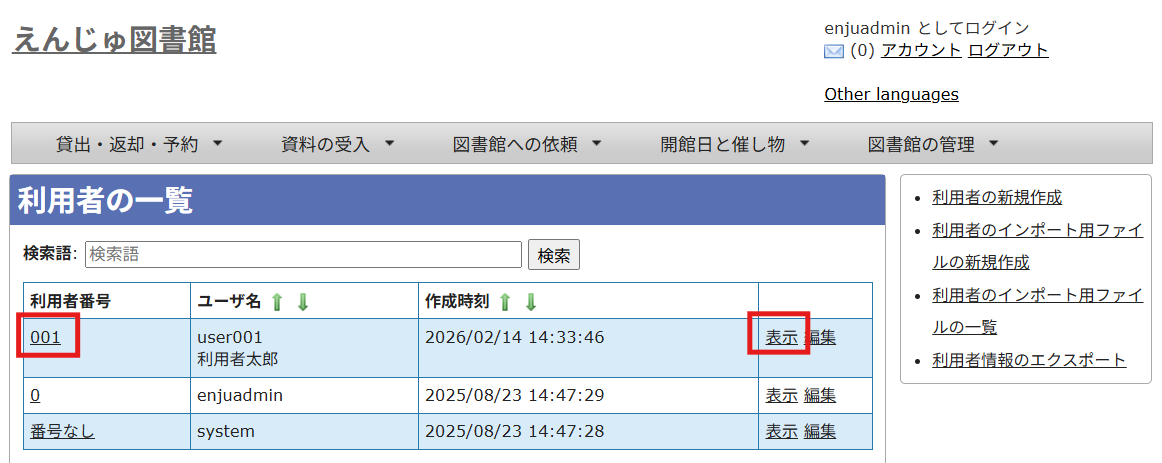Sort 作成時刻 ascending with up arrow
1162x463 pixels.
(505, 302)
